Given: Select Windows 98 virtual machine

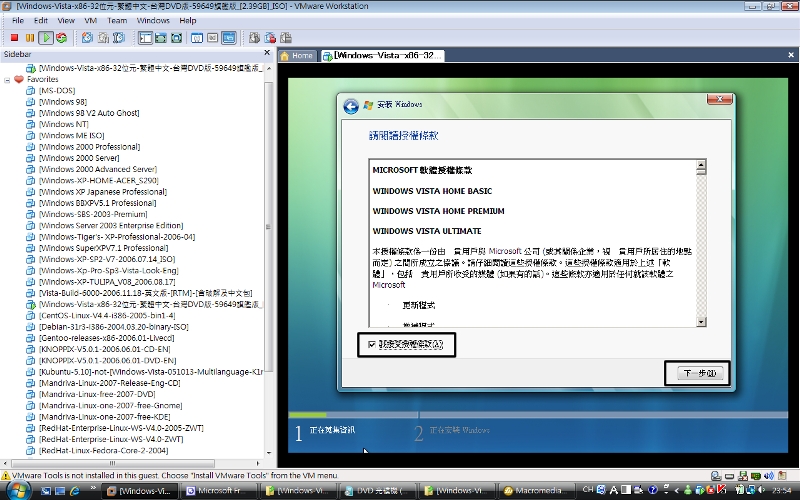Looking at the screenshot, I should click(x=63, y=102).
